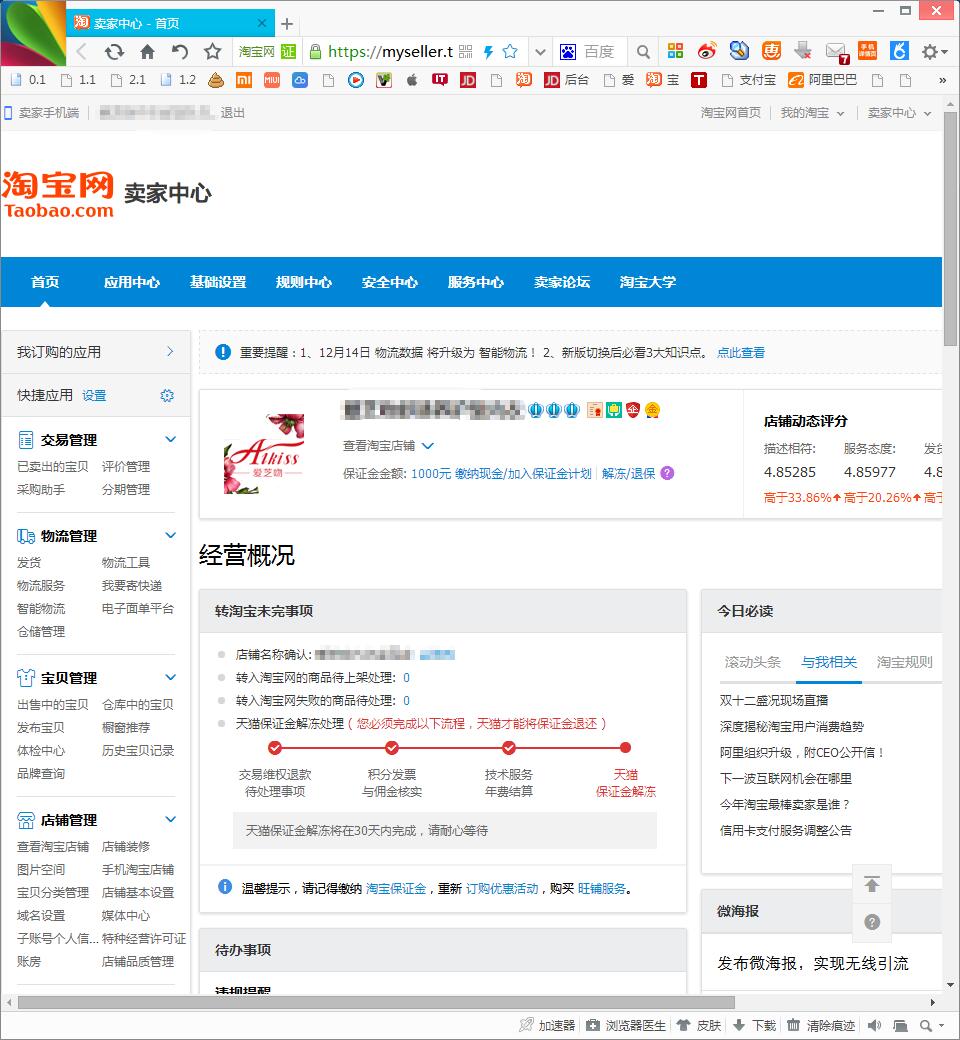Click the URL address field
Image resolution: width=960 pixels, height=1040 pixels.
tap(390, 52)
